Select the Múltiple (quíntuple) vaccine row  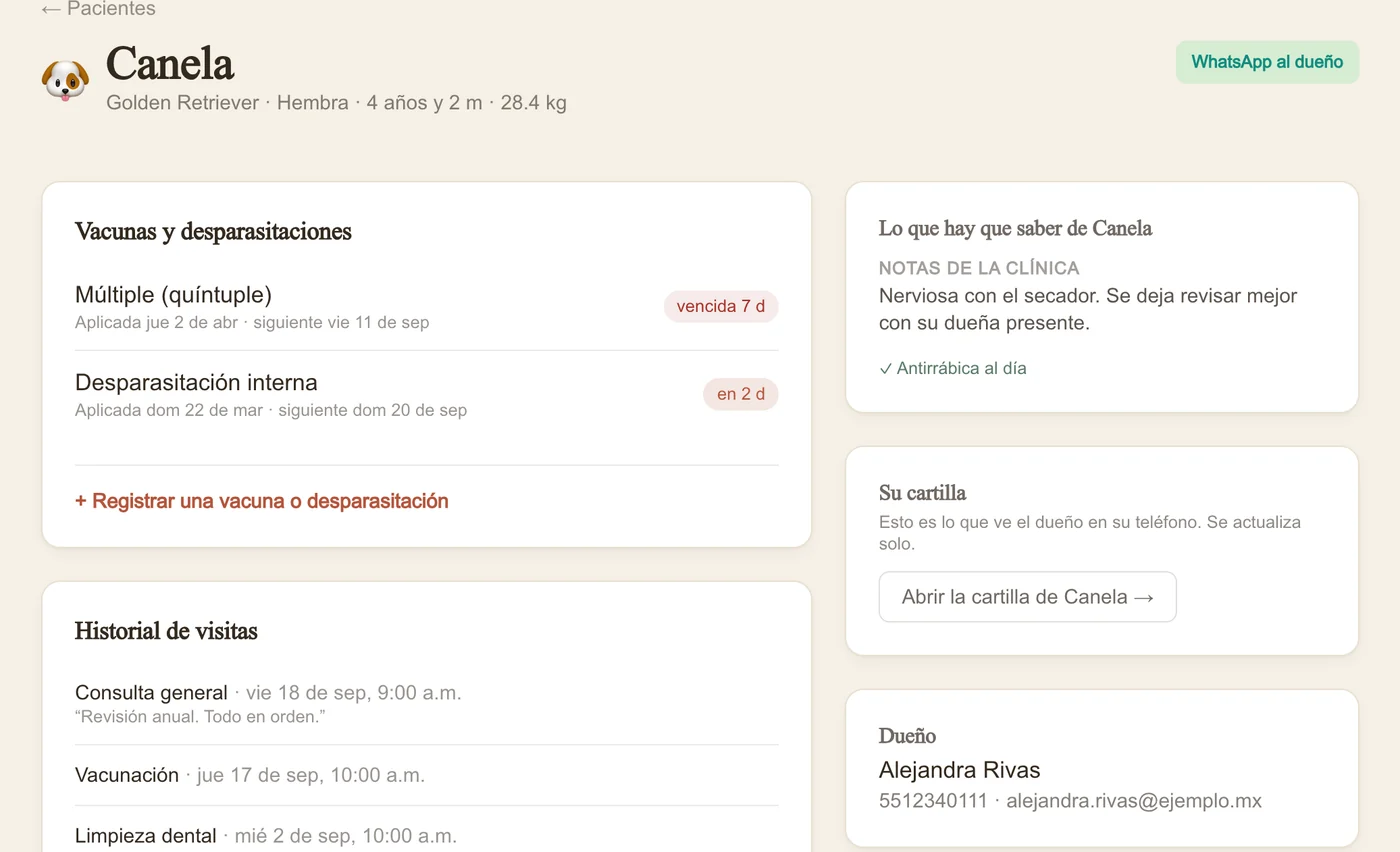pos(426,307)
